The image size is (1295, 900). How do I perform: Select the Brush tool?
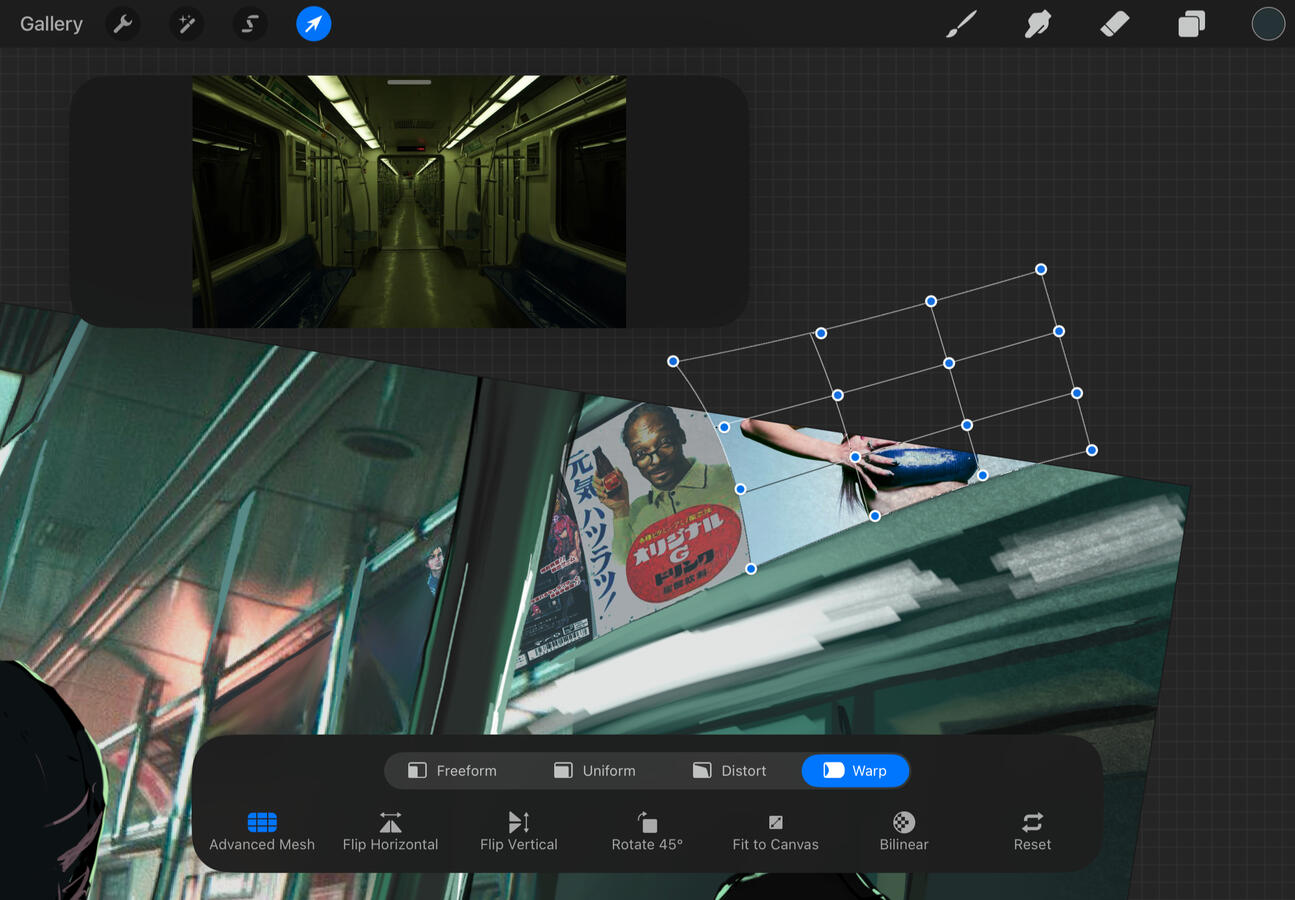[960, 23]
